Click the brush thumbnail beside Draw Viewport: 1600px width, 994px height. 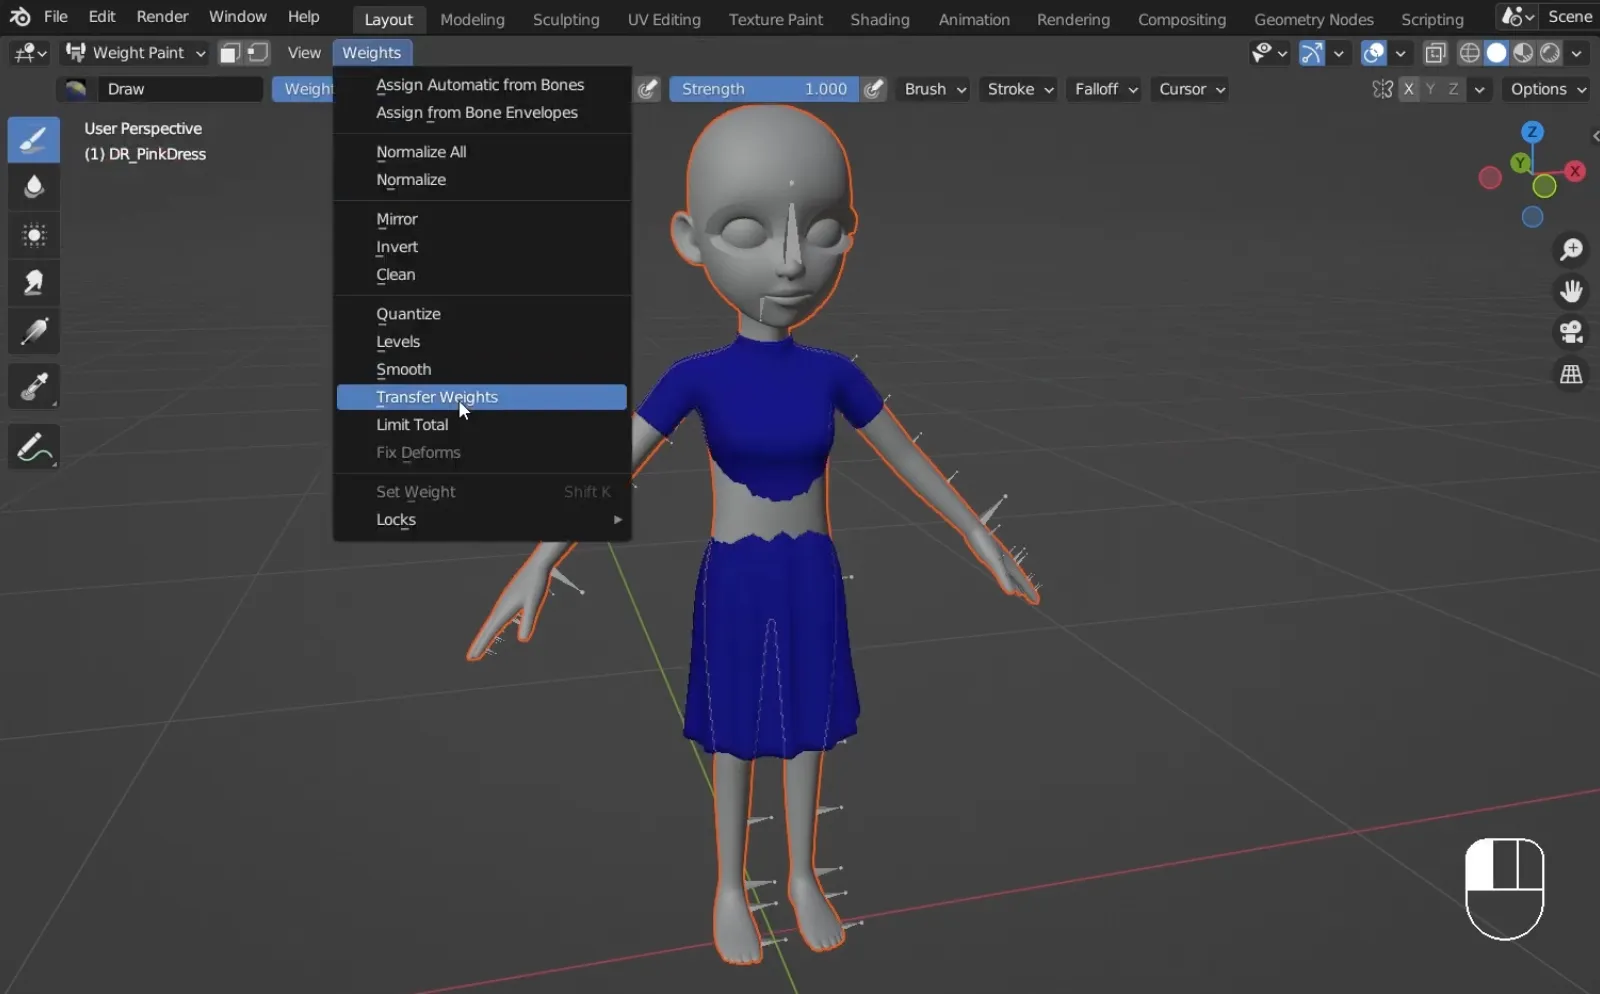point(75,89)
